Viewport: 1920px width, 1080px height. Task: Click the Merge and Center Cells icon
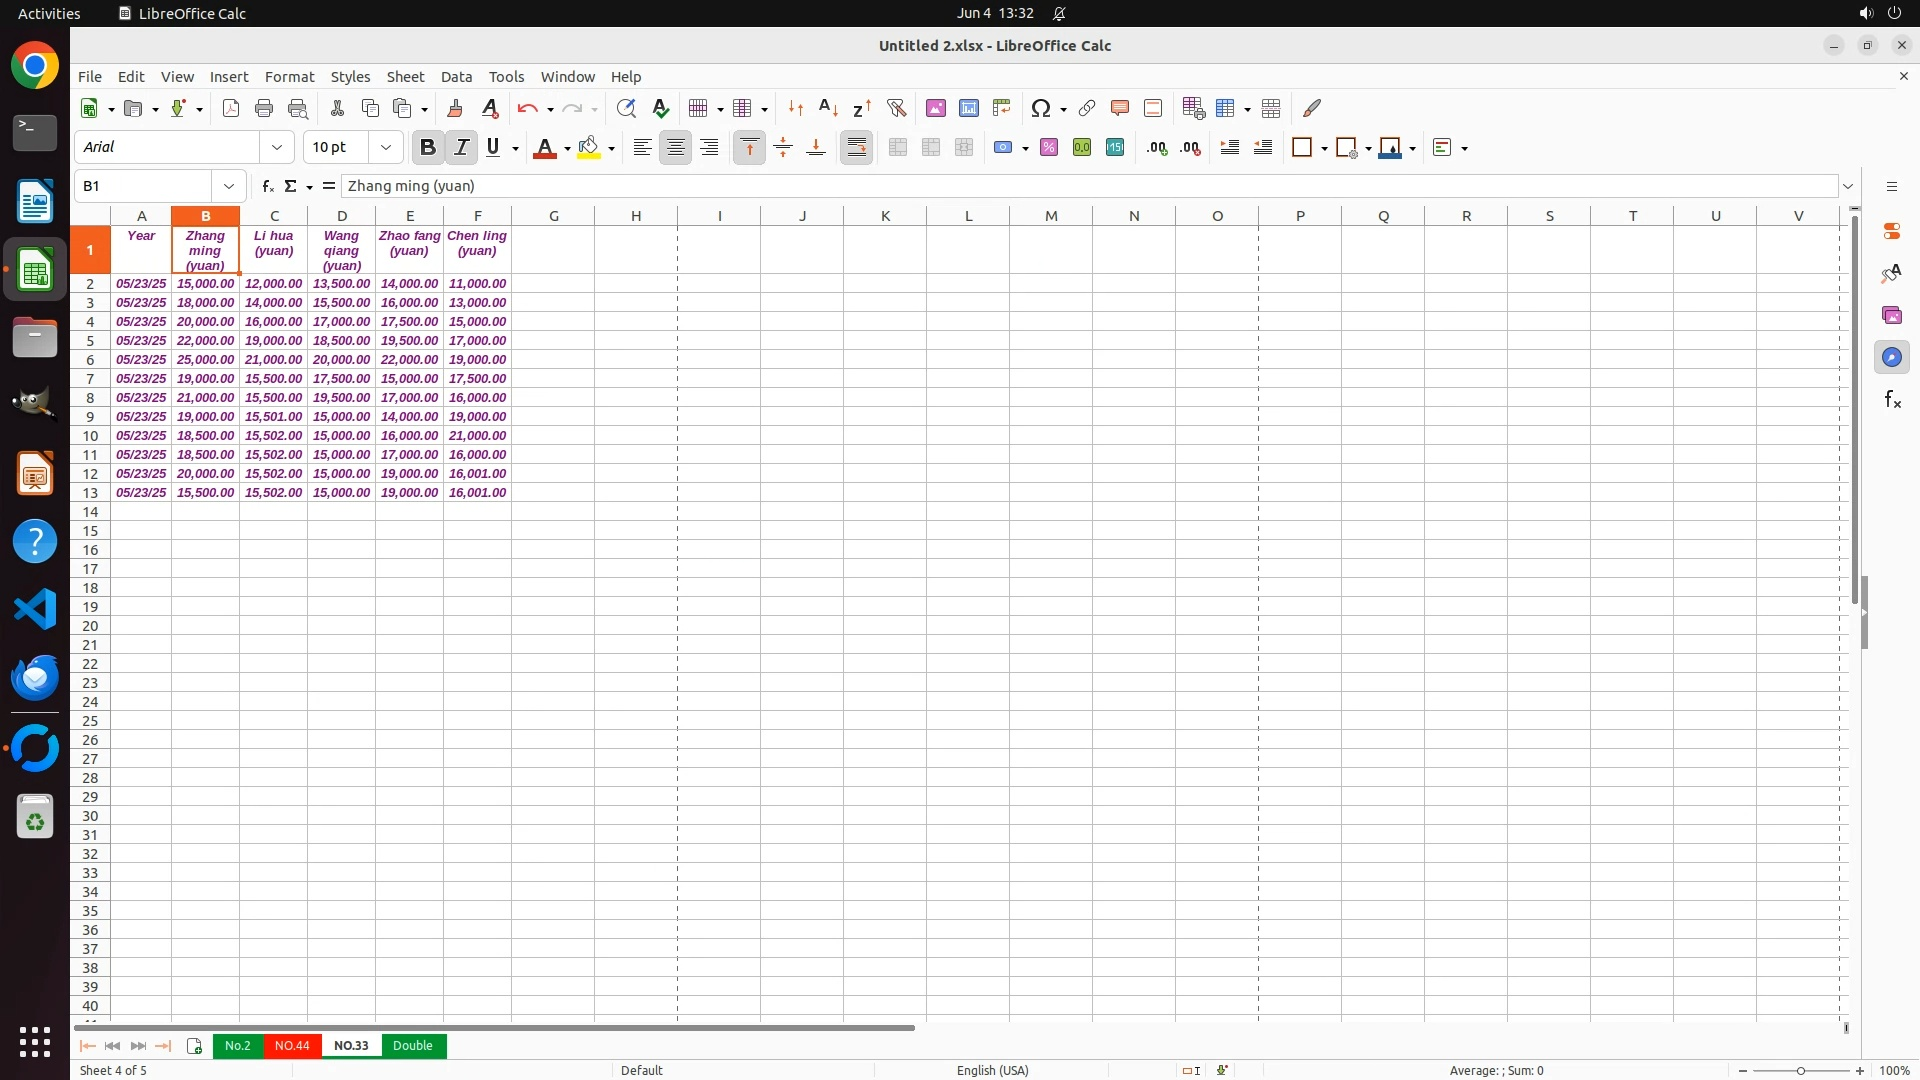click(898, 148)
